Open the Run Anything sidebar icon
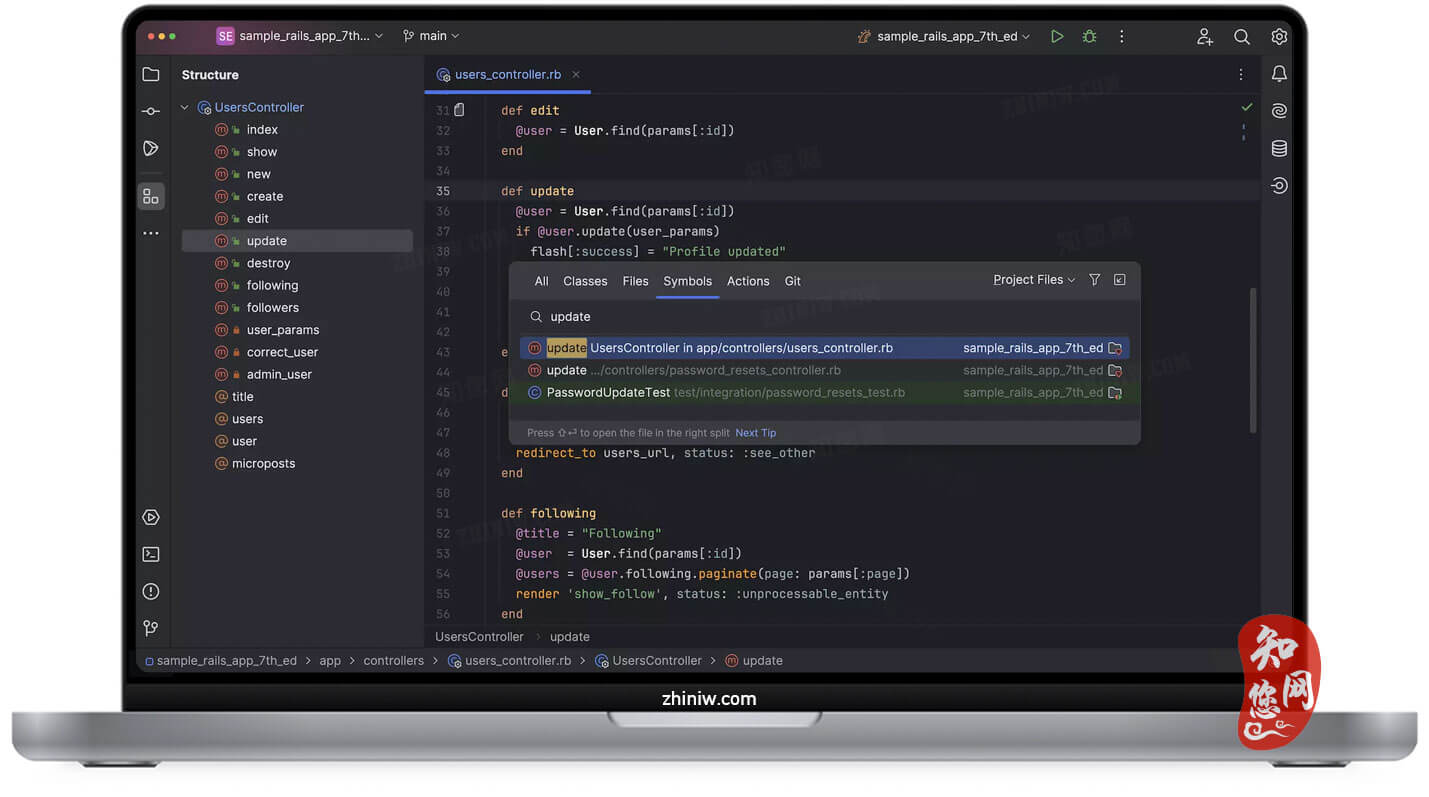This screenshot has width=1429, height=797. point(151,148)
